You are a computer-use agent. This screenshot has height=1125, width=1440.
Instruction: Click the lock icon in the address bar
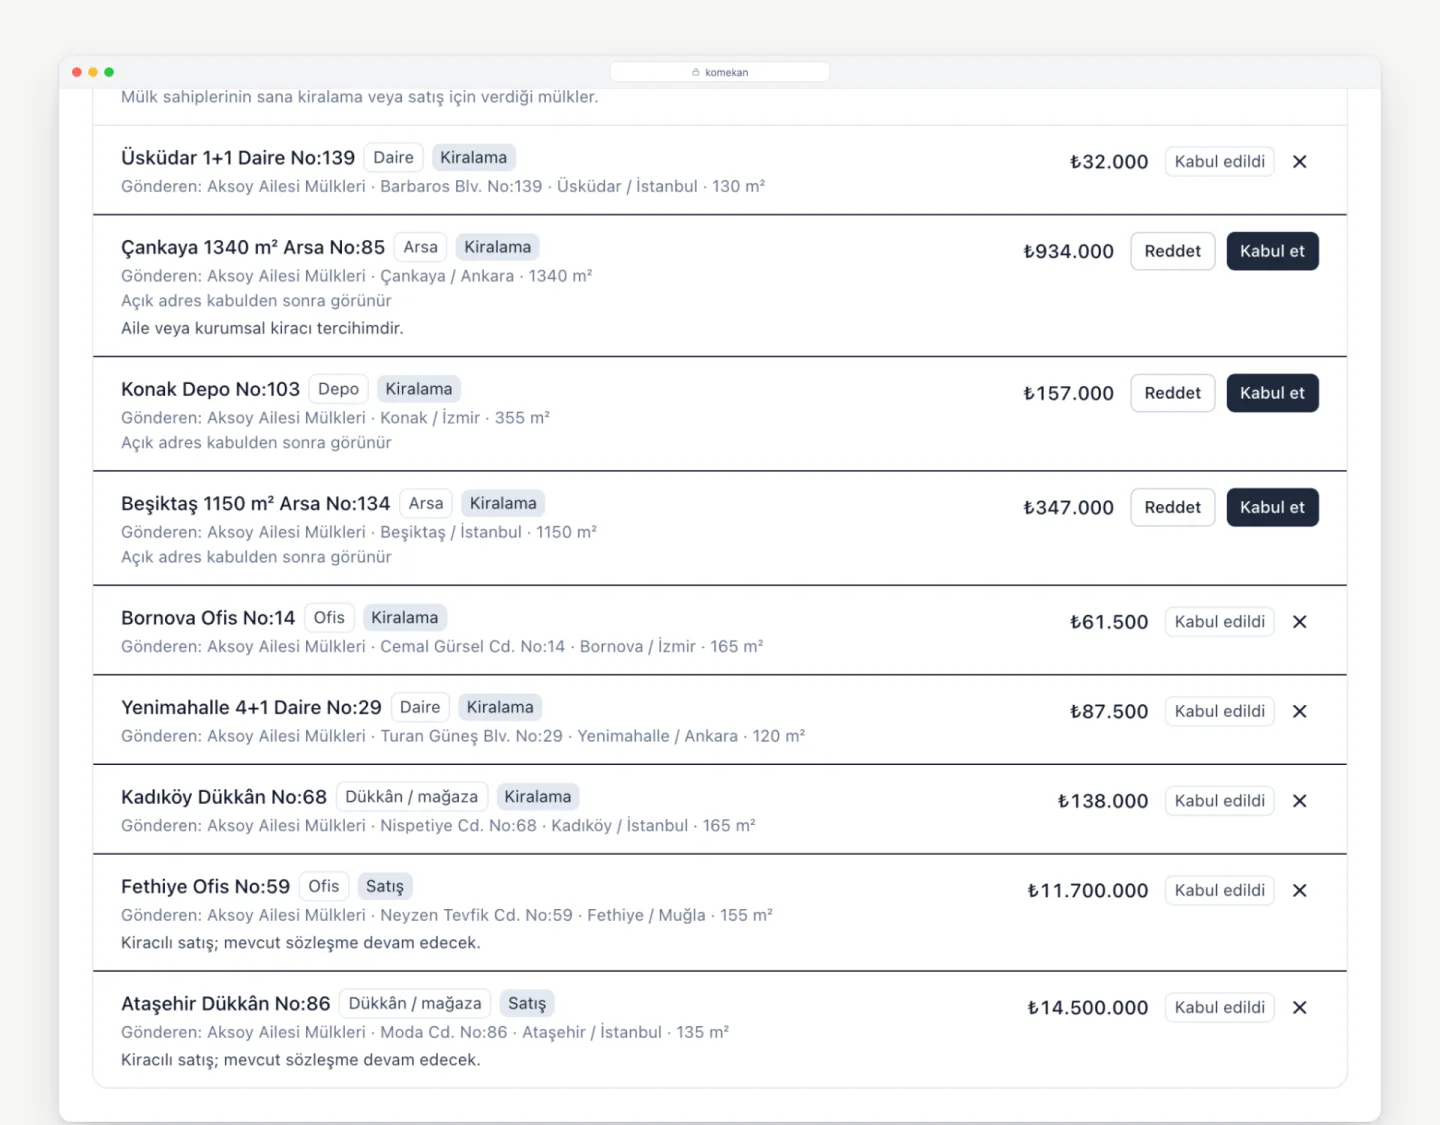[x=696, y=72]
